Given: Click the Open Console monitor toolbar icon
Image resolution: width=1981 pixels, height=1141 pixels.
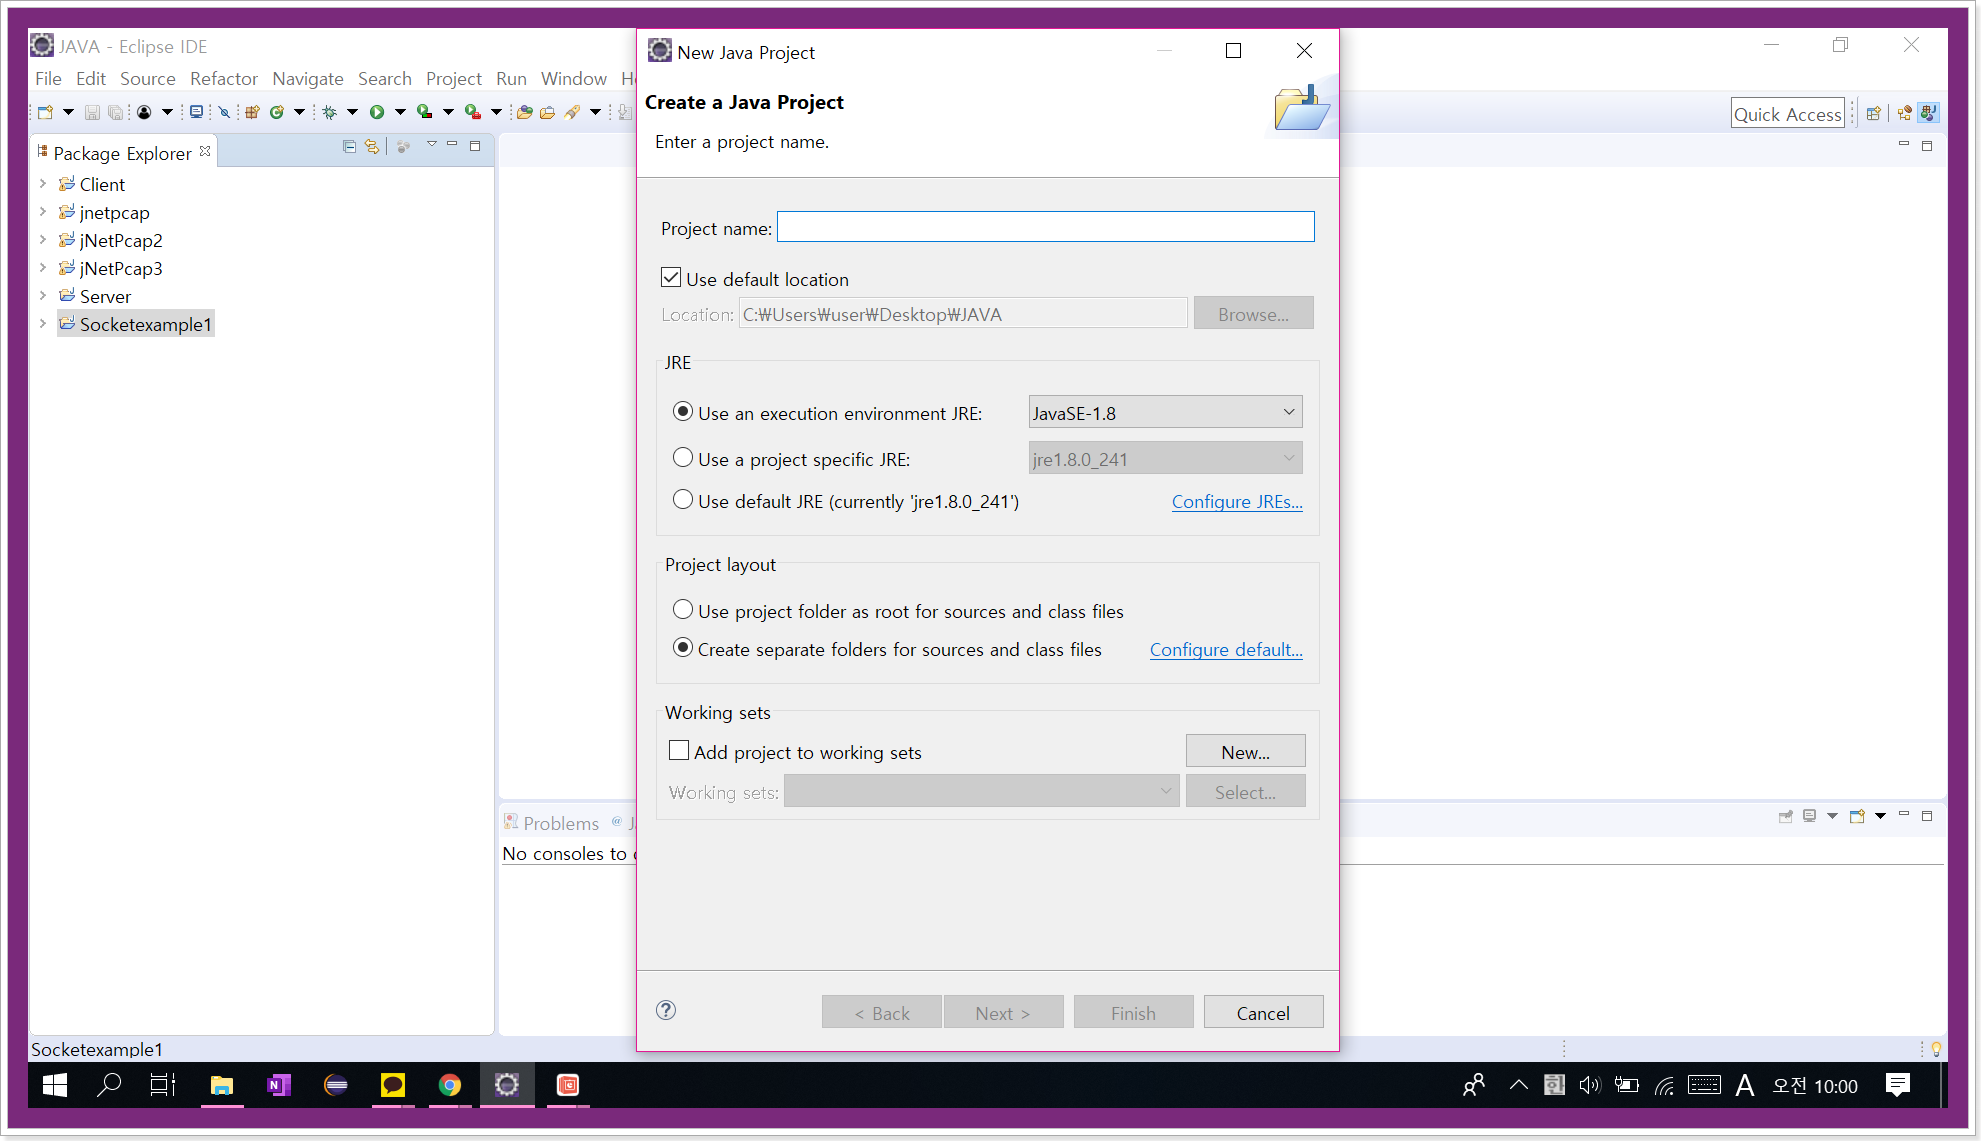Looking at the screenshot, I should 196,112.
